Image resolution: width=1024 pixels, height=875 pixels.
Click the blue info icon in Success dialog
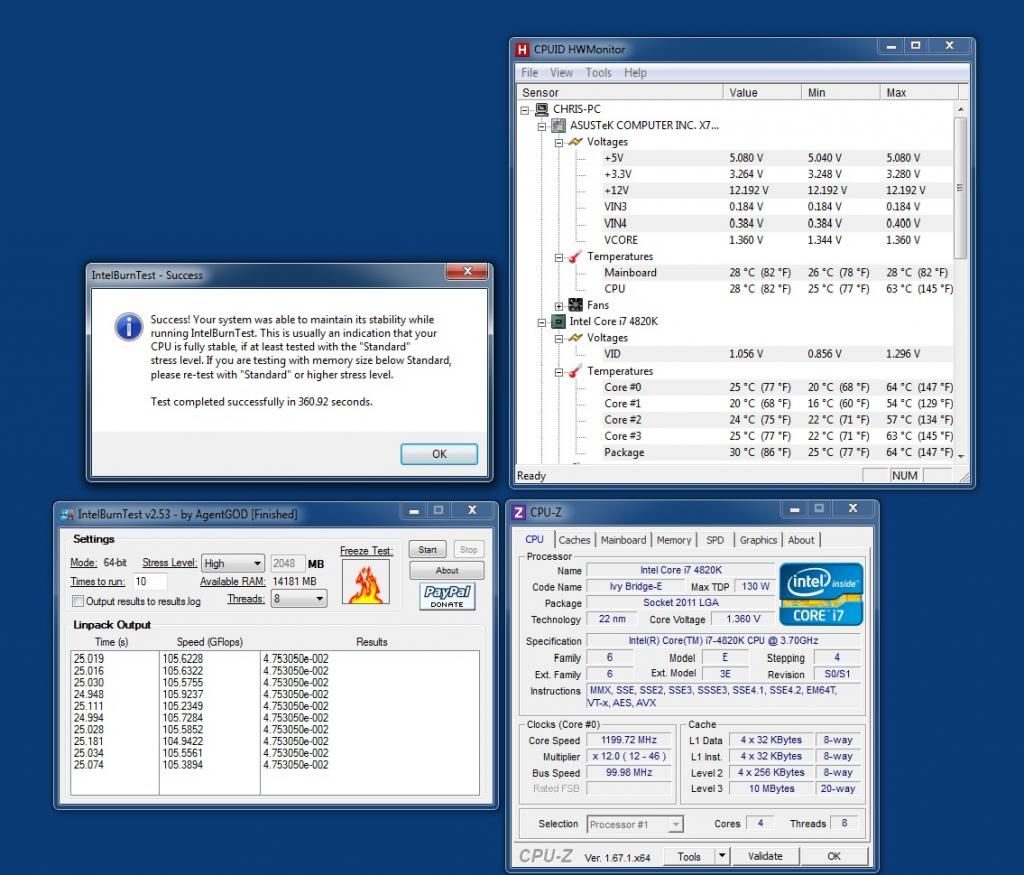[128, 326]
